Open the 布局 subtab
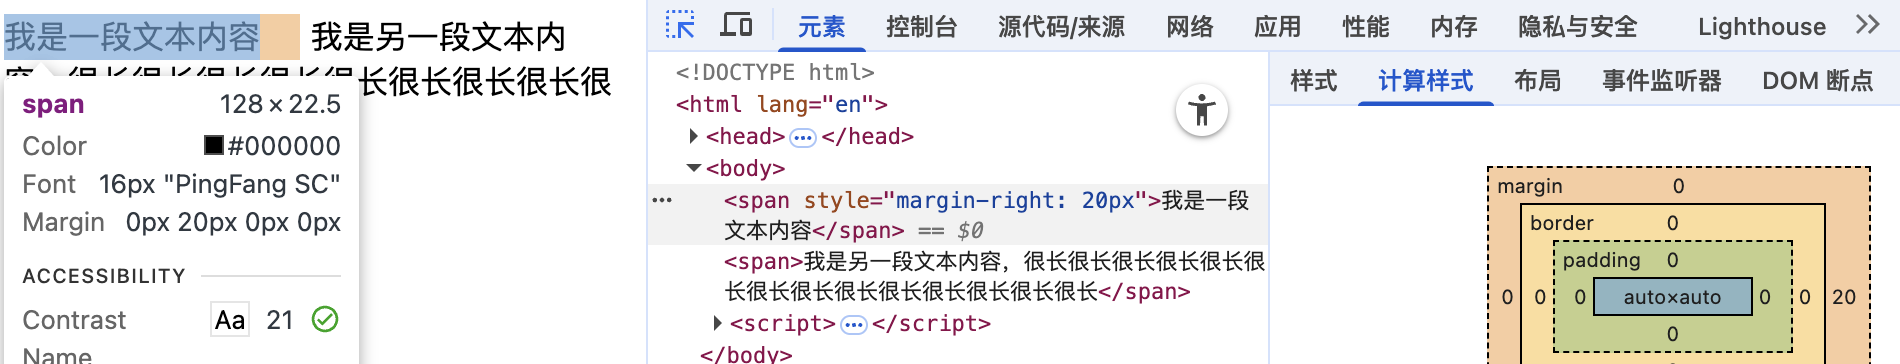1900x364 pixels. pyautogui.click(x=1537, y=81)
